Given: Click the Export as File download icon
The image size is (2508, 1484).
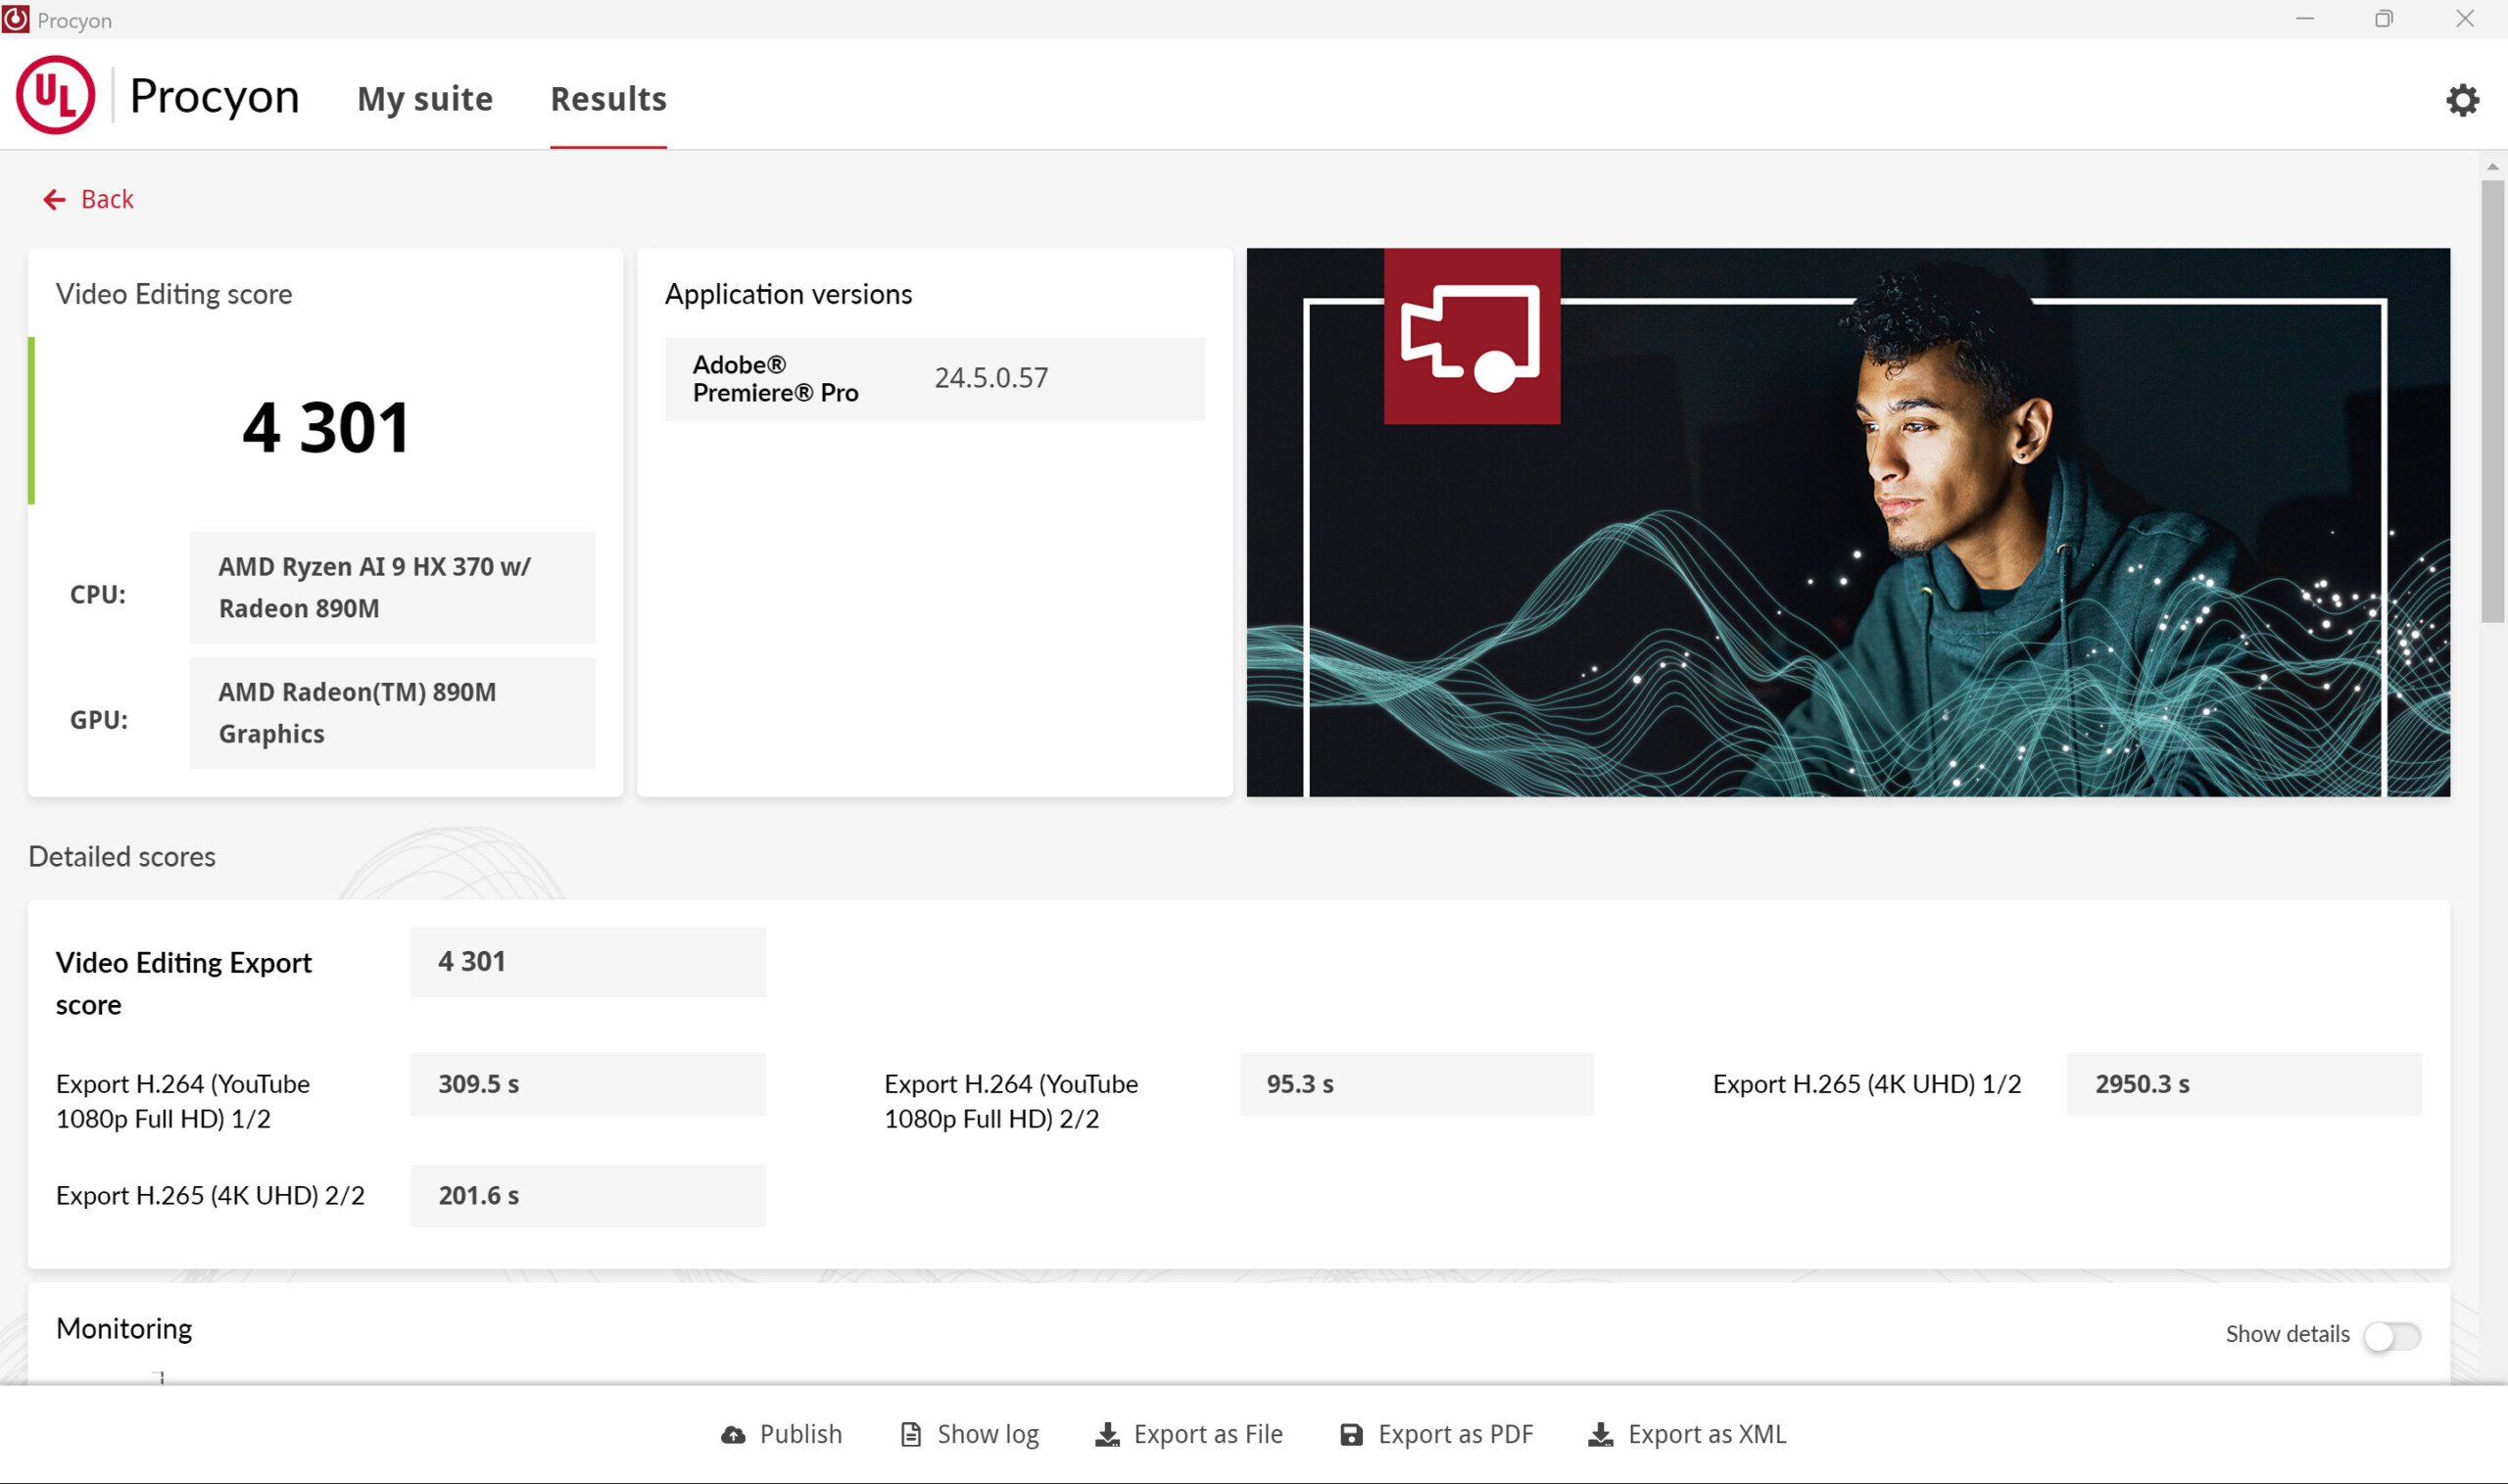Looking at the screenshot, I should click(x=1107, y=1435).
